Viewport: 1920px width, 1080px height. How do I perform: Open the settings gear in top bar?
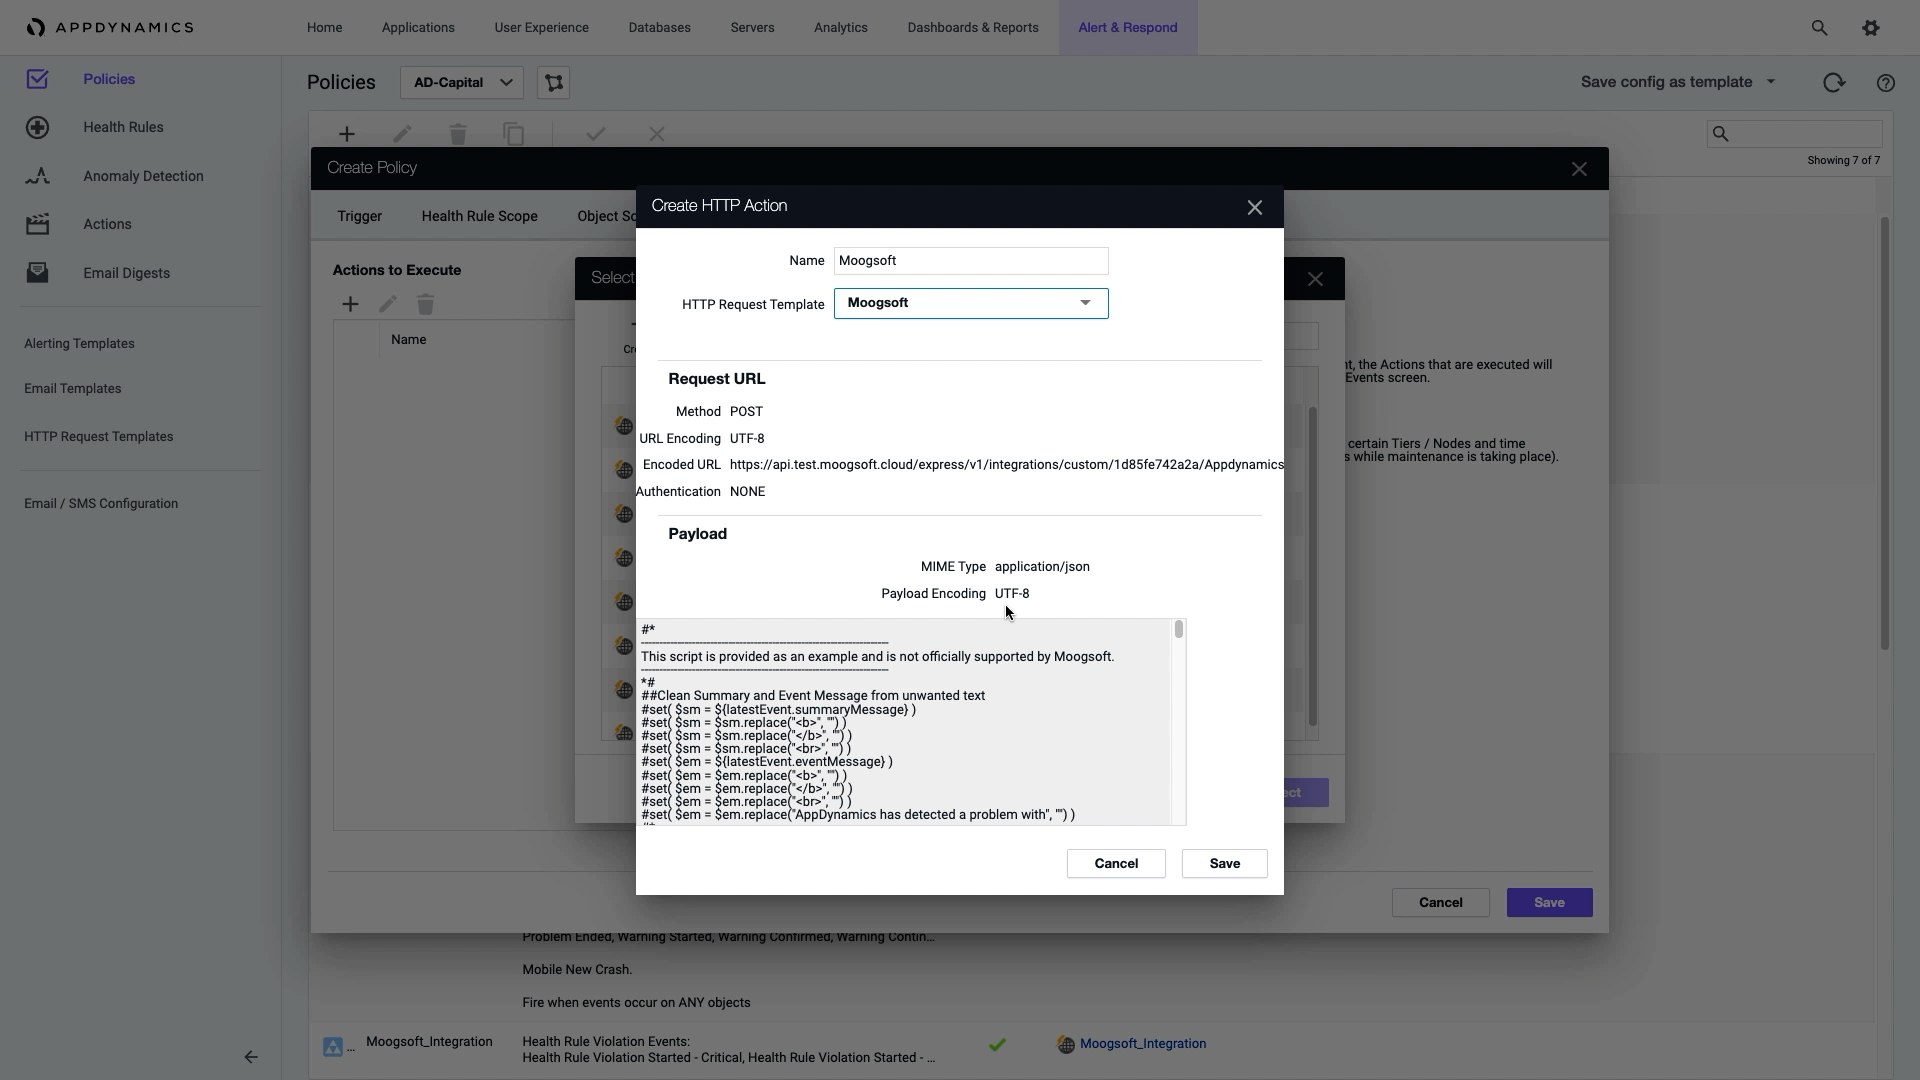click(x=1871, y=28)
